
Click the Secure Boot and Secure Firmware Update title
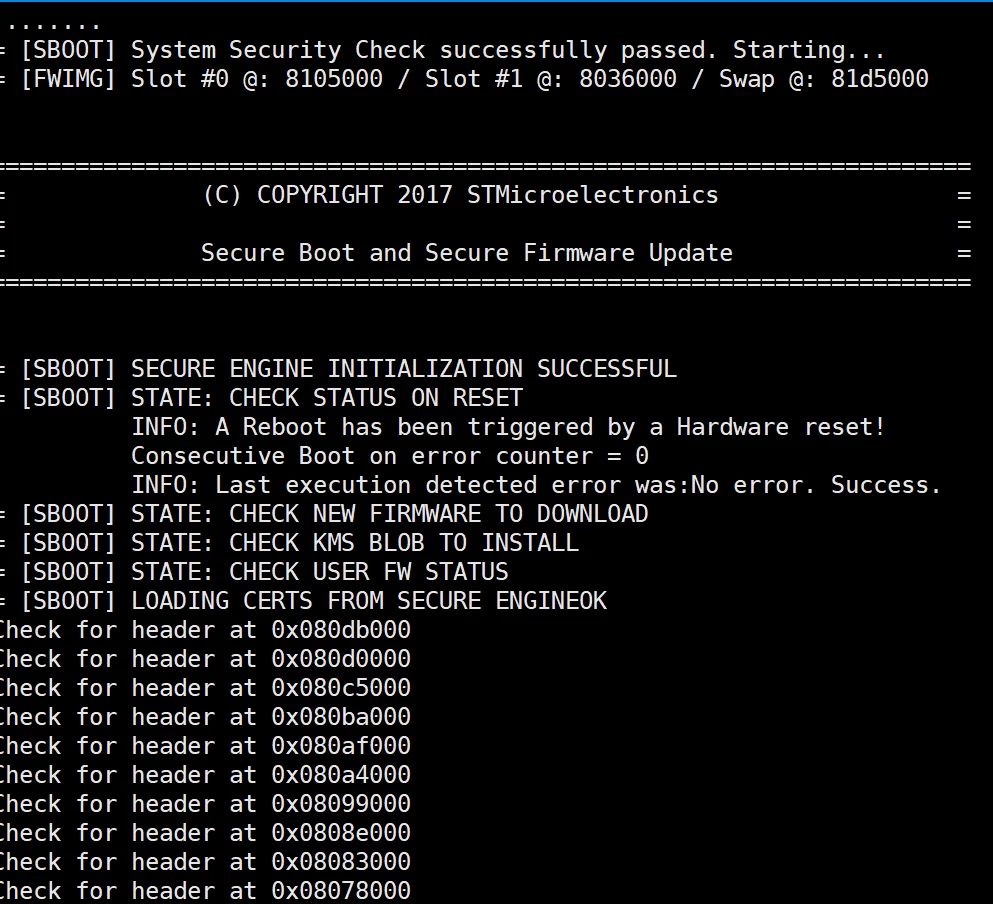tap(467, 253)
